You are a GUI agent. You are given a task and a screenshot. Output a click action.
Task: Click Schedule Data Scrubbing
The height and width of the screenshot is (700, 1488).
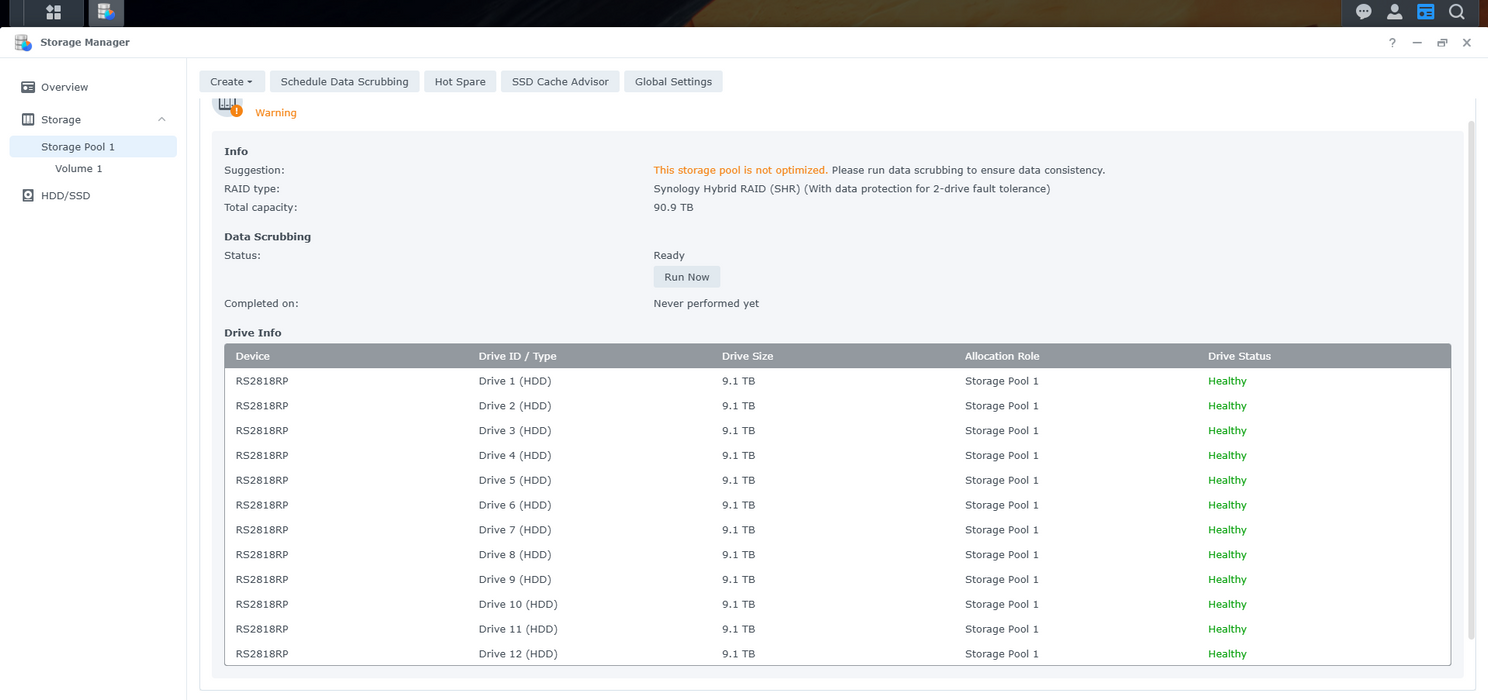click(345, 82)
